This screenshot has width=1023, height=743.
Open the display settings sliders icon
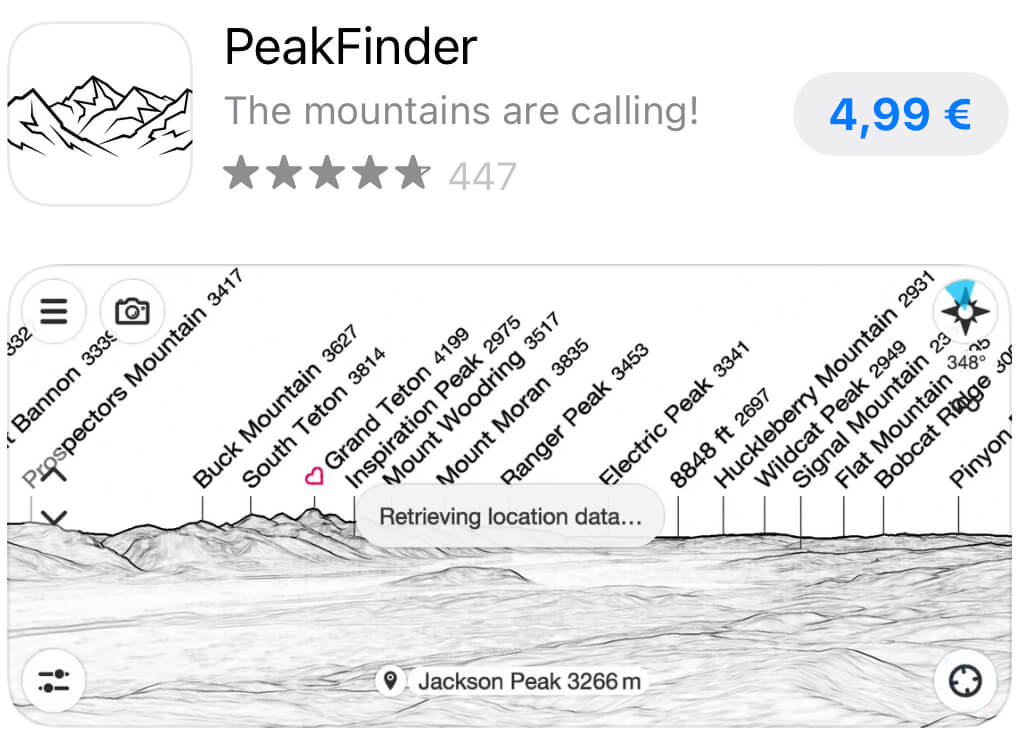coord(54,680)
